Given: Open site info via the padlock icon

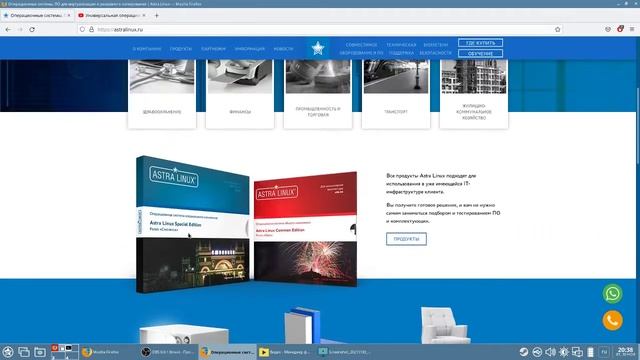Looking at the screenshot, I should pyautogui.click(x=91, y=29).
